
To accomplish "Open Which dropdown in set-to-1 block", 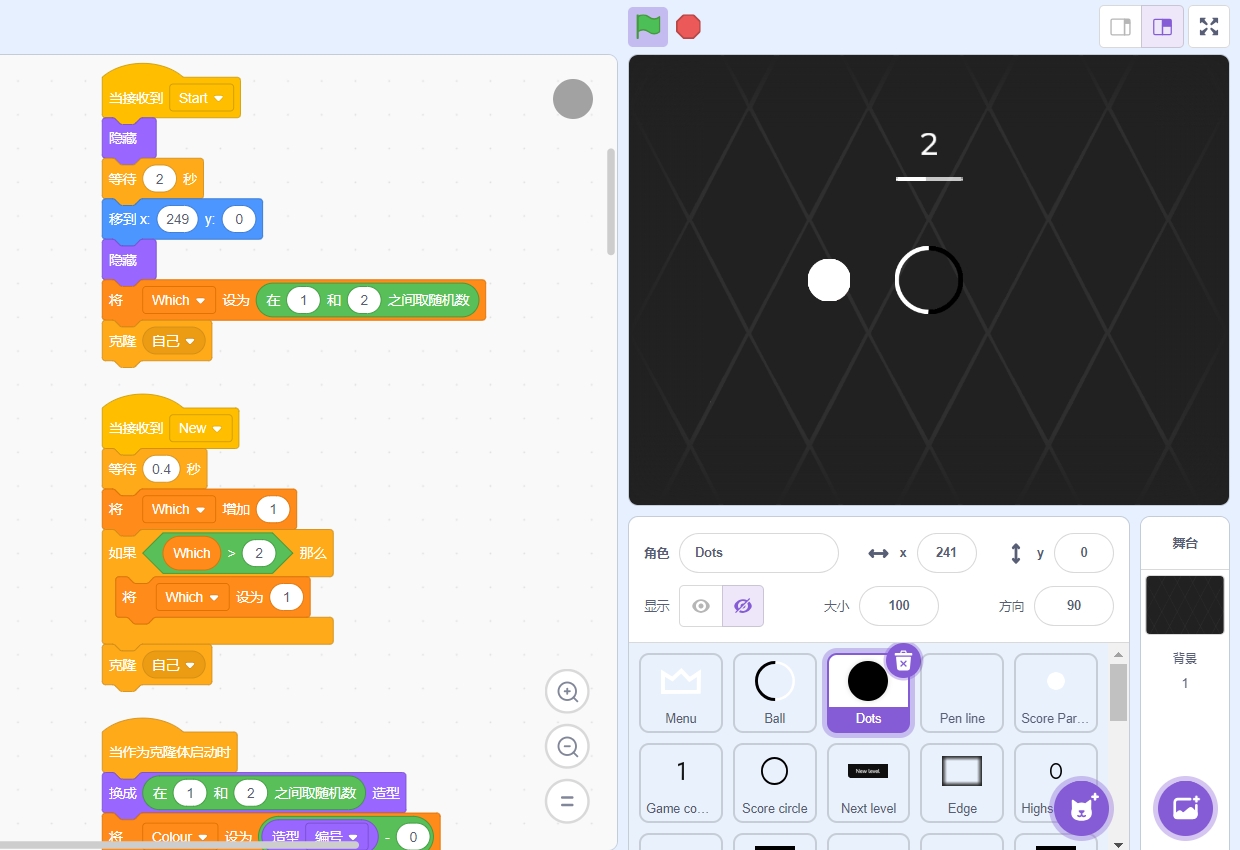I will coord(192,597).
